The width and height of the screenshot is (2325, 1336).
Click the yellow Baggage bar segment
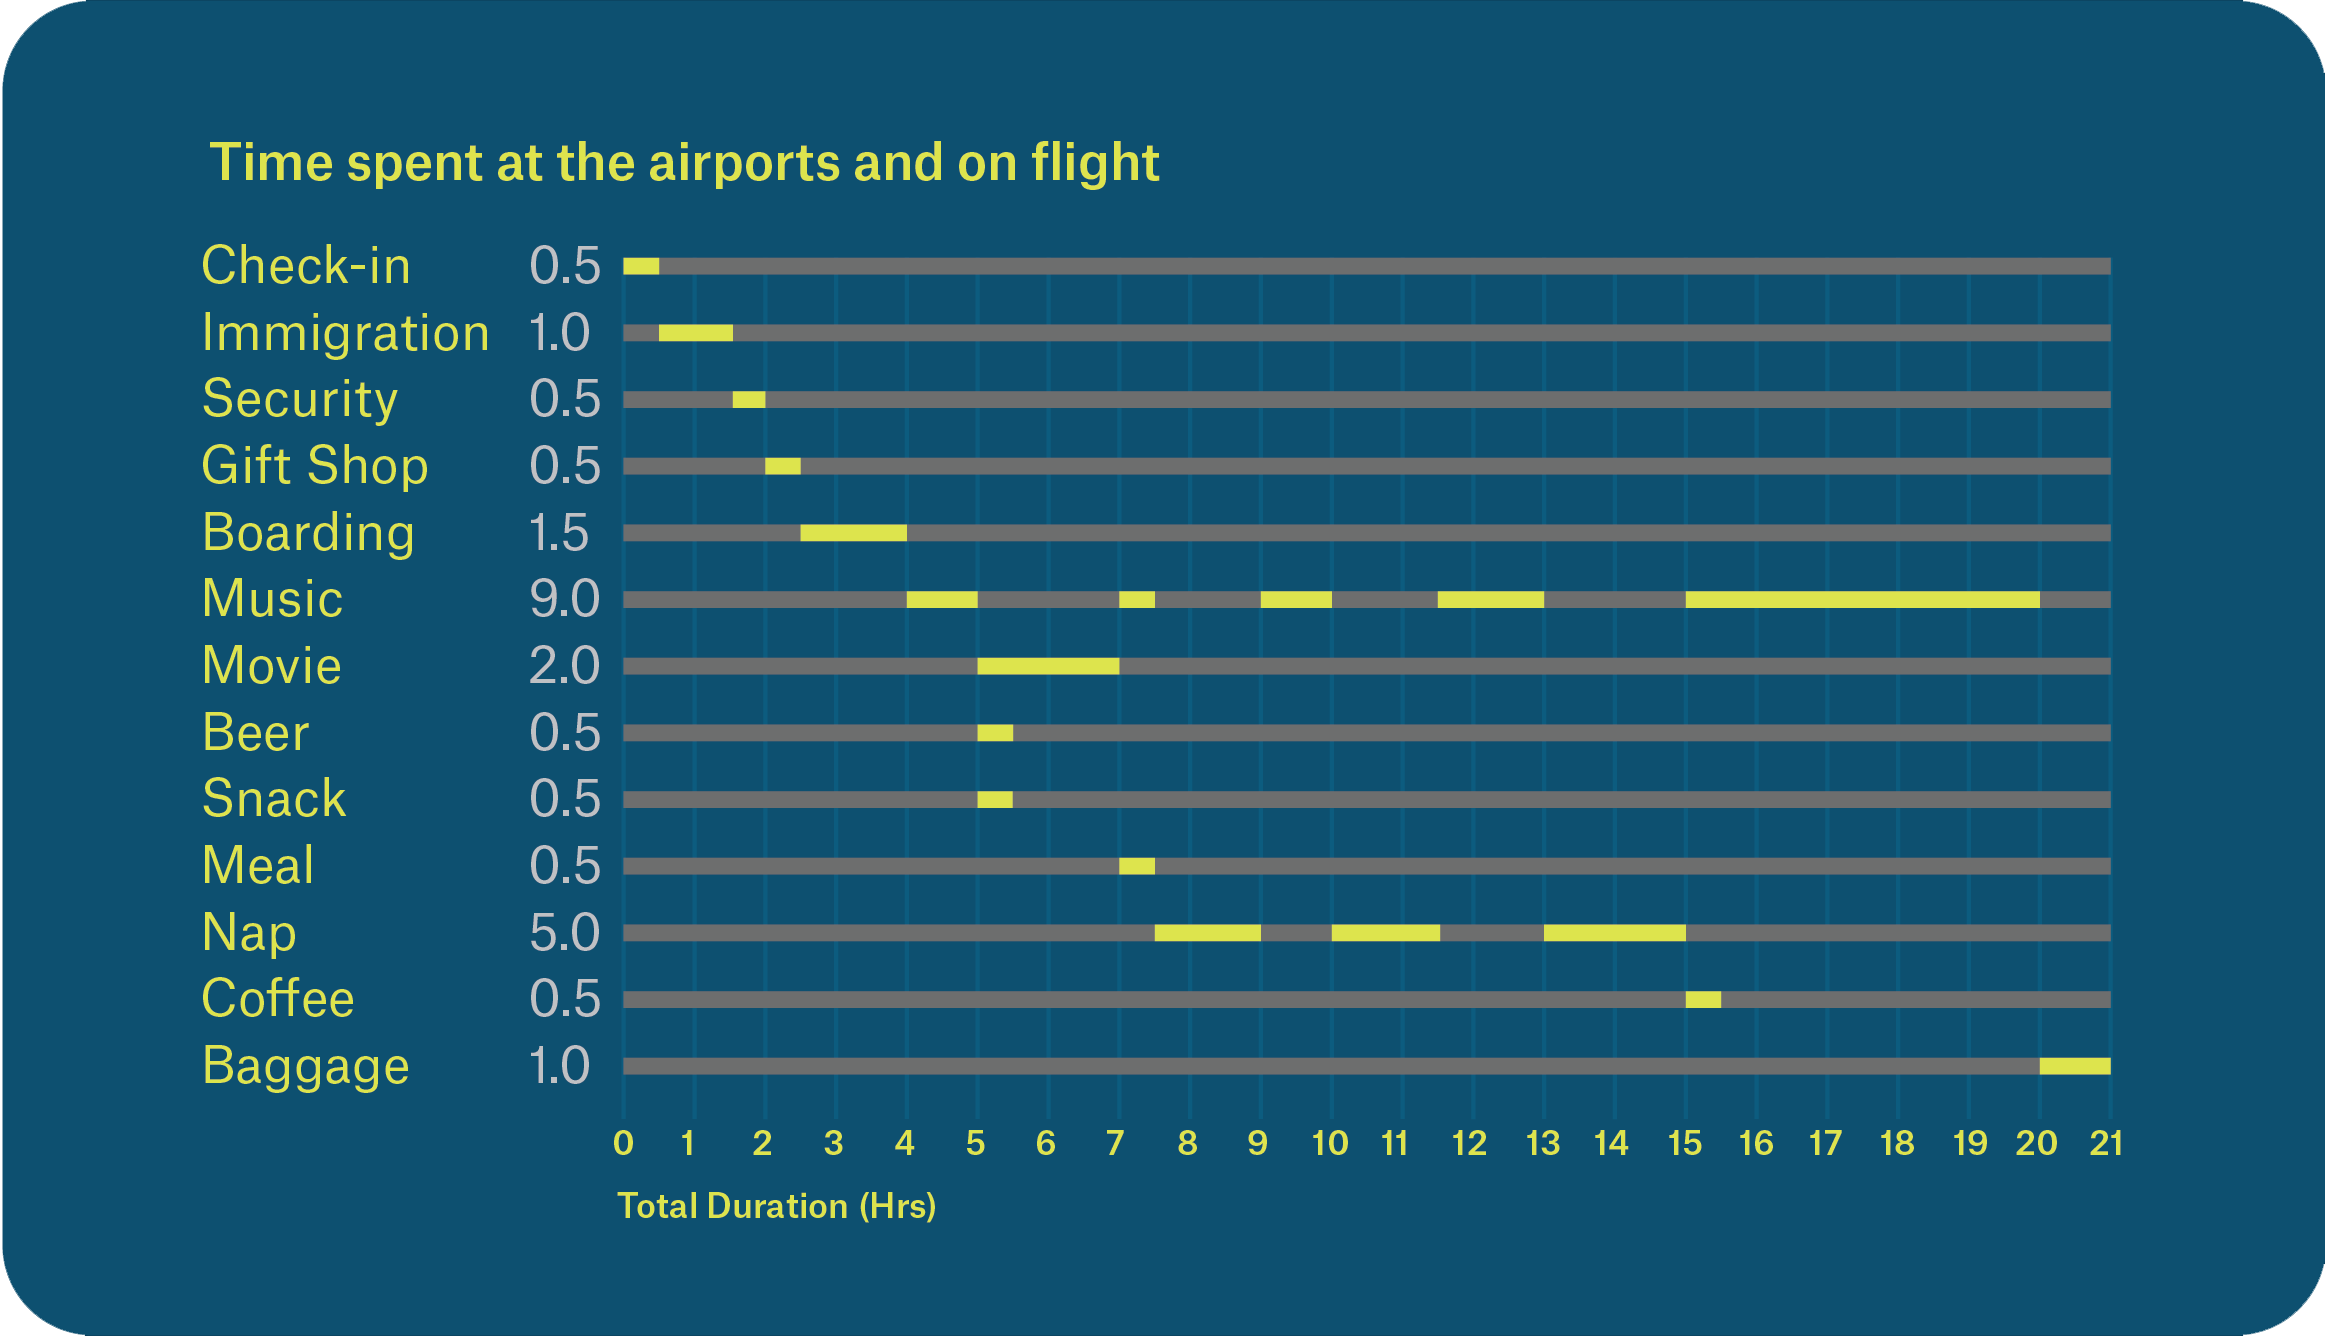[x=2075, y=1066]
